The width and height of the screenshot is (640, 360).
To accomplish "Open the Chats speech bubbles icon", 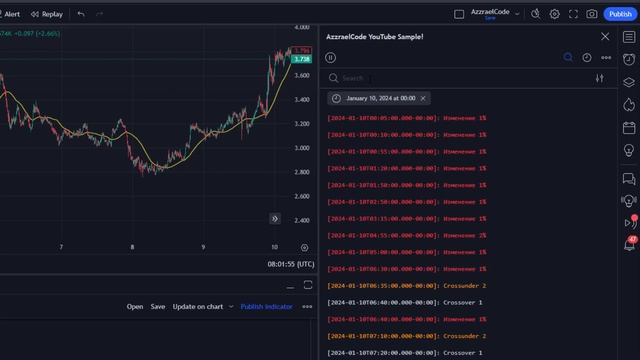I will [629, 179].
